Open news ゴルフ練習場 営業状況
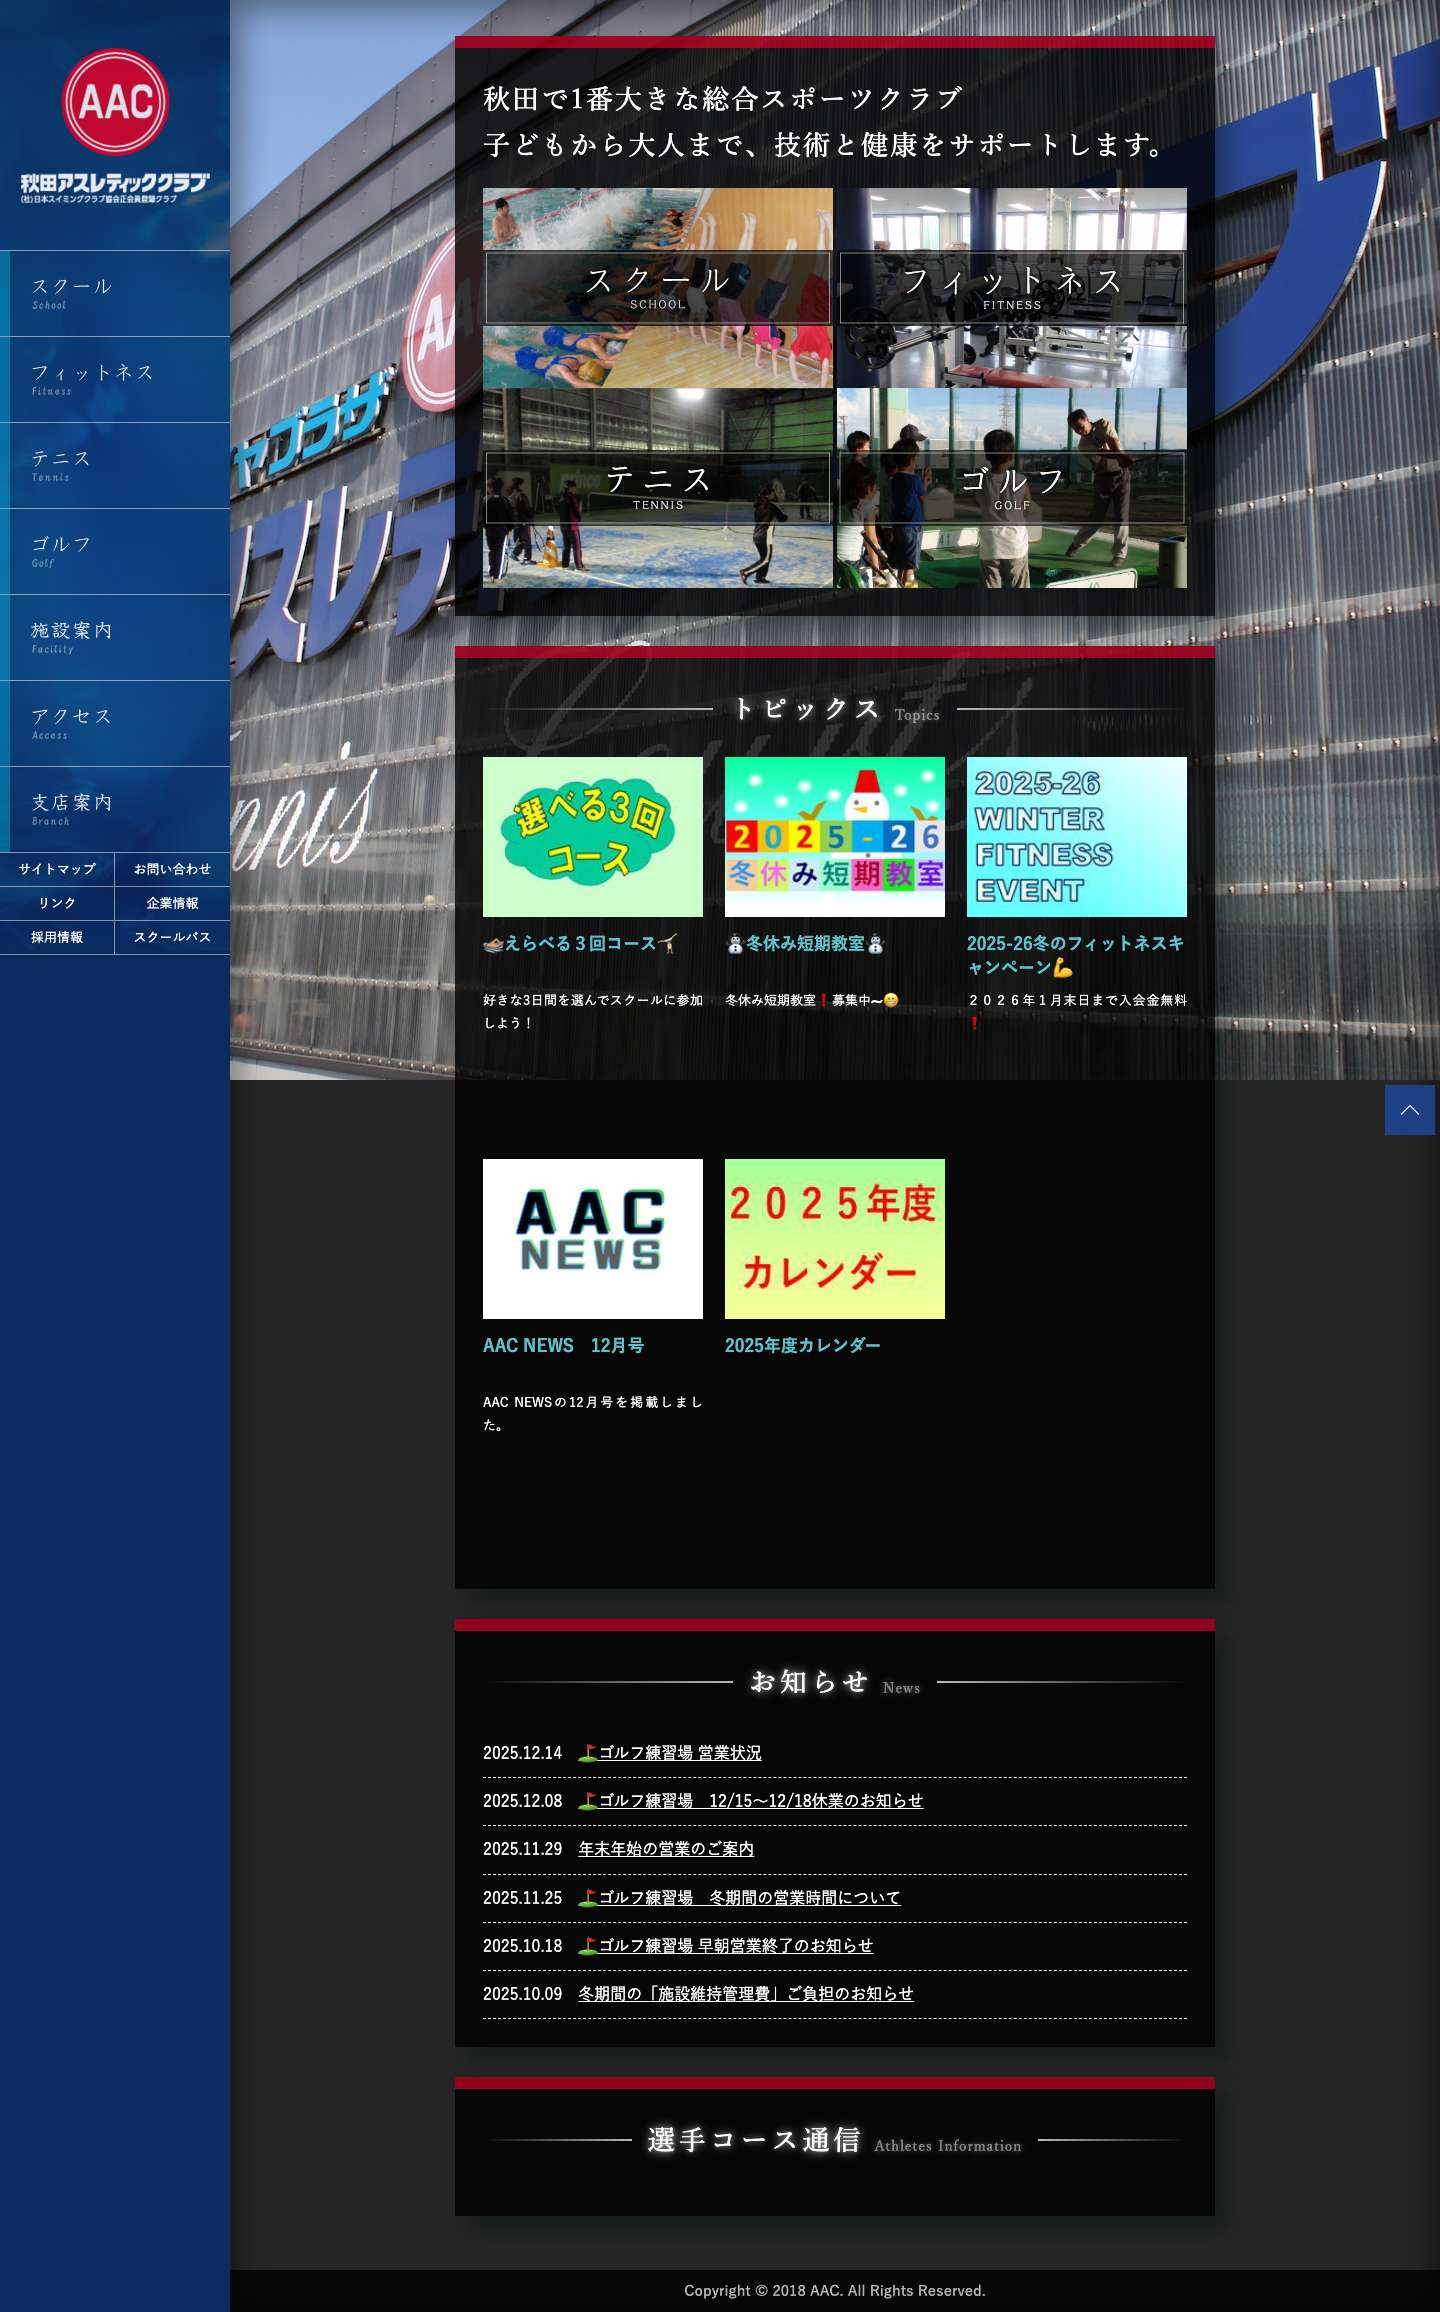The height and width of the screenshot is (2312, 1440). coord(670,1753)
